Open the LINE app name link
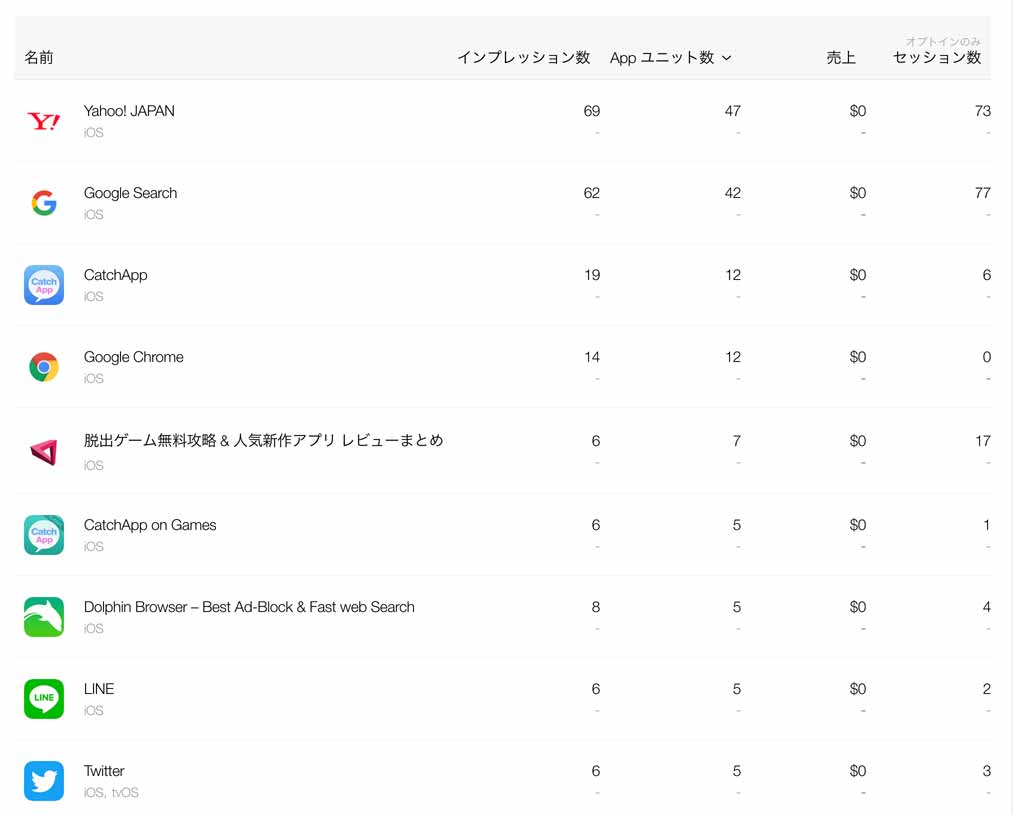The height and width of the screenshot is (815, 1013). click(99, 689)
